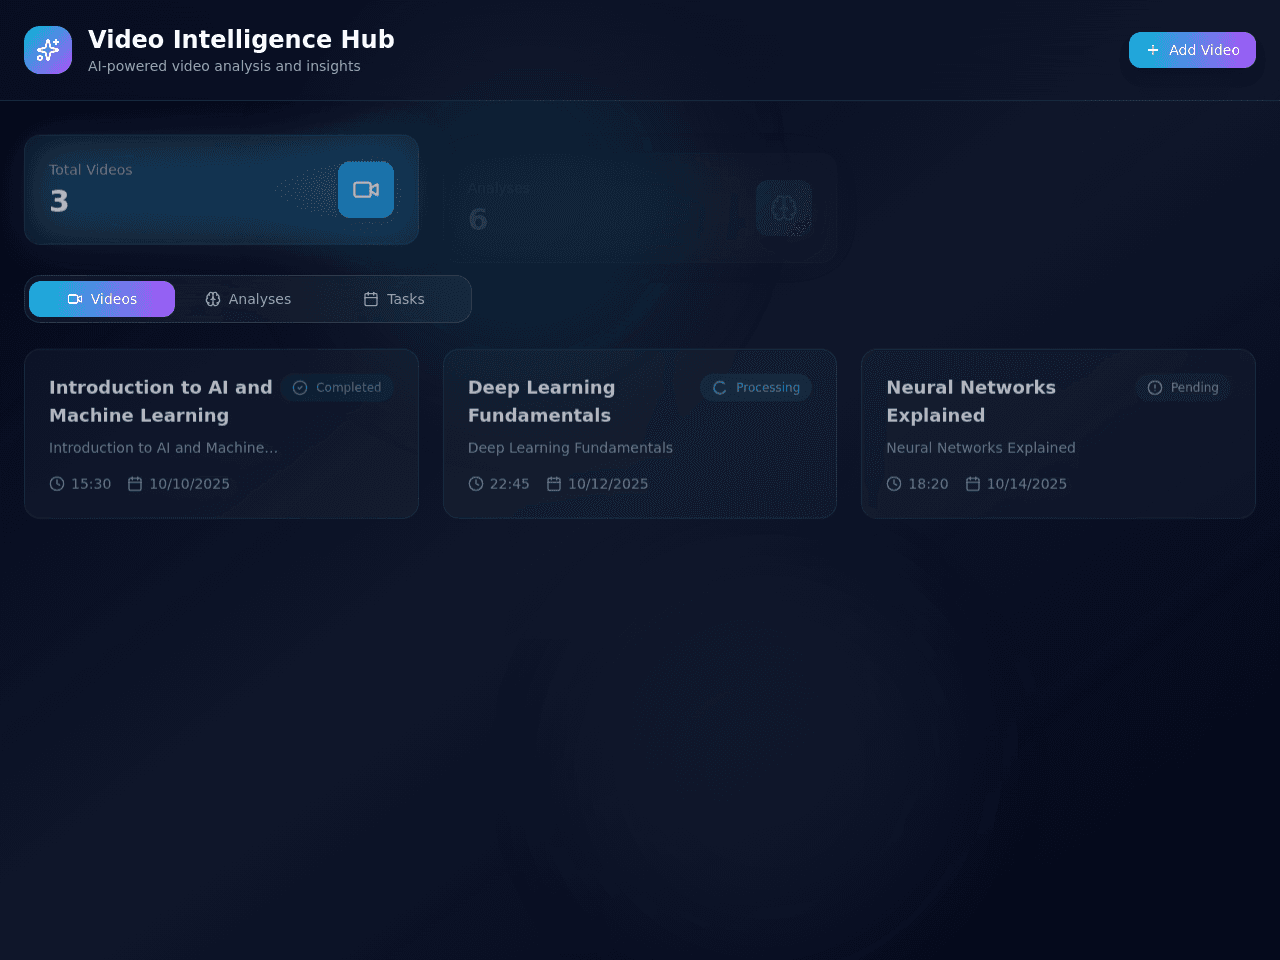Click the Video Intelligence Hub heading
The height and width of the screenshot is (960, 1280).
coord(241,39)
